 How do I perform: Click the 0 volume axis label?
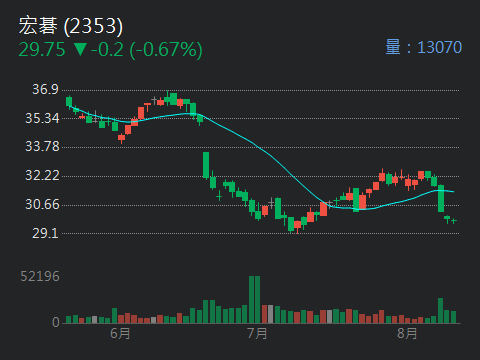tap(56, 322)
